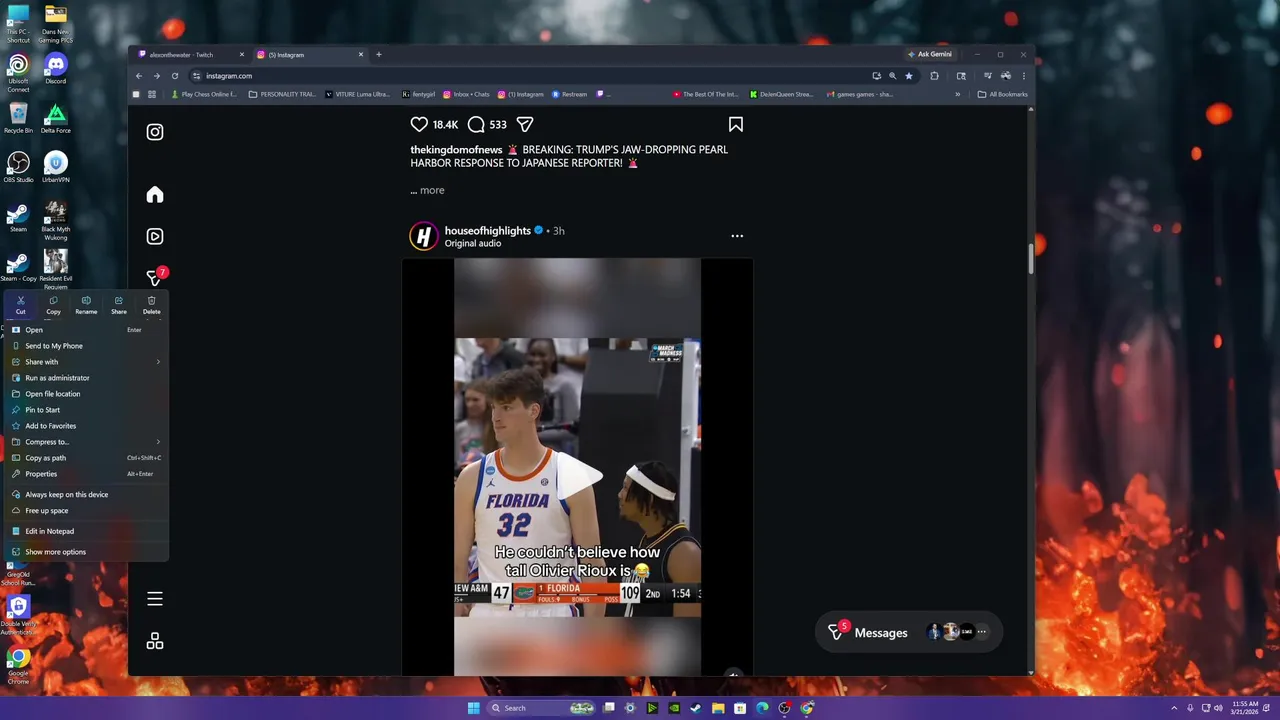
Task: Open the hamburger More menu in Instagram sidebar
Action: pyautogui.click(x=155, y=599)
